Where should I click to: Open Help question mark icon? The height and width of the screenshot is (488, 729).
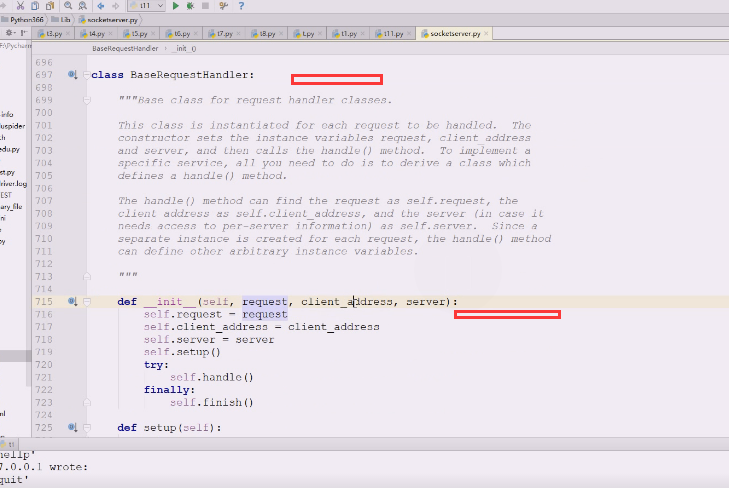pyautogui.click(x=241, y=6)
